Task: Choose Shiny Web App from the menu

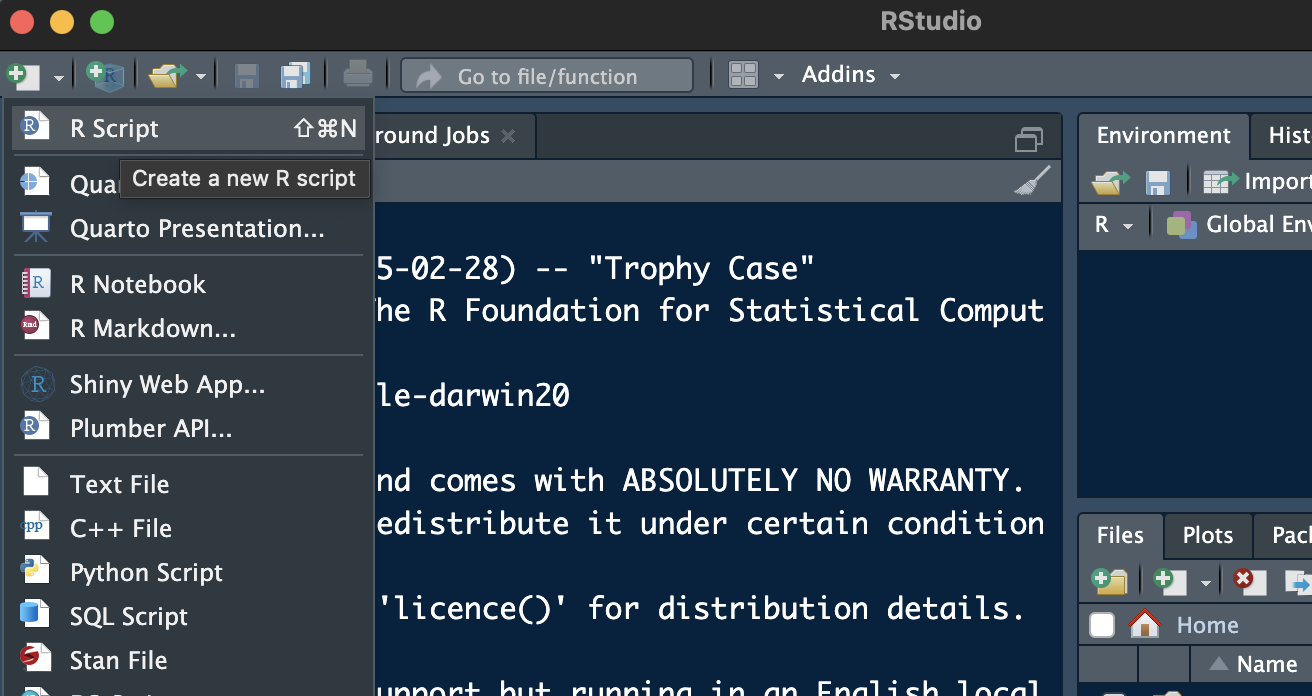Action: tap(188, 384)
